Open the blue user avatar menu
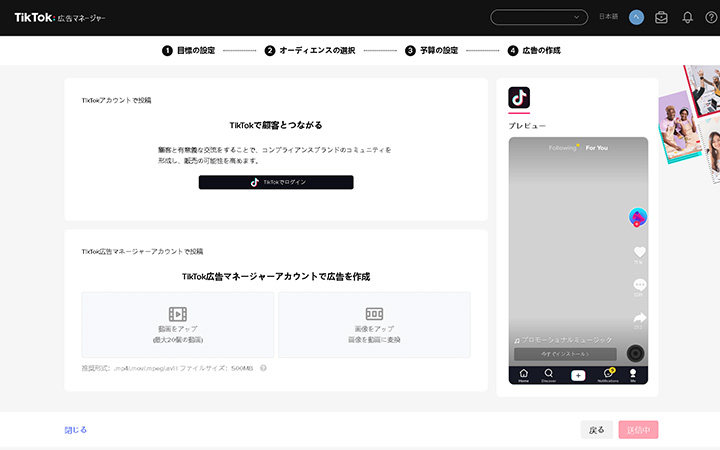This screenshot has height=450, width=720. [636, 17]
